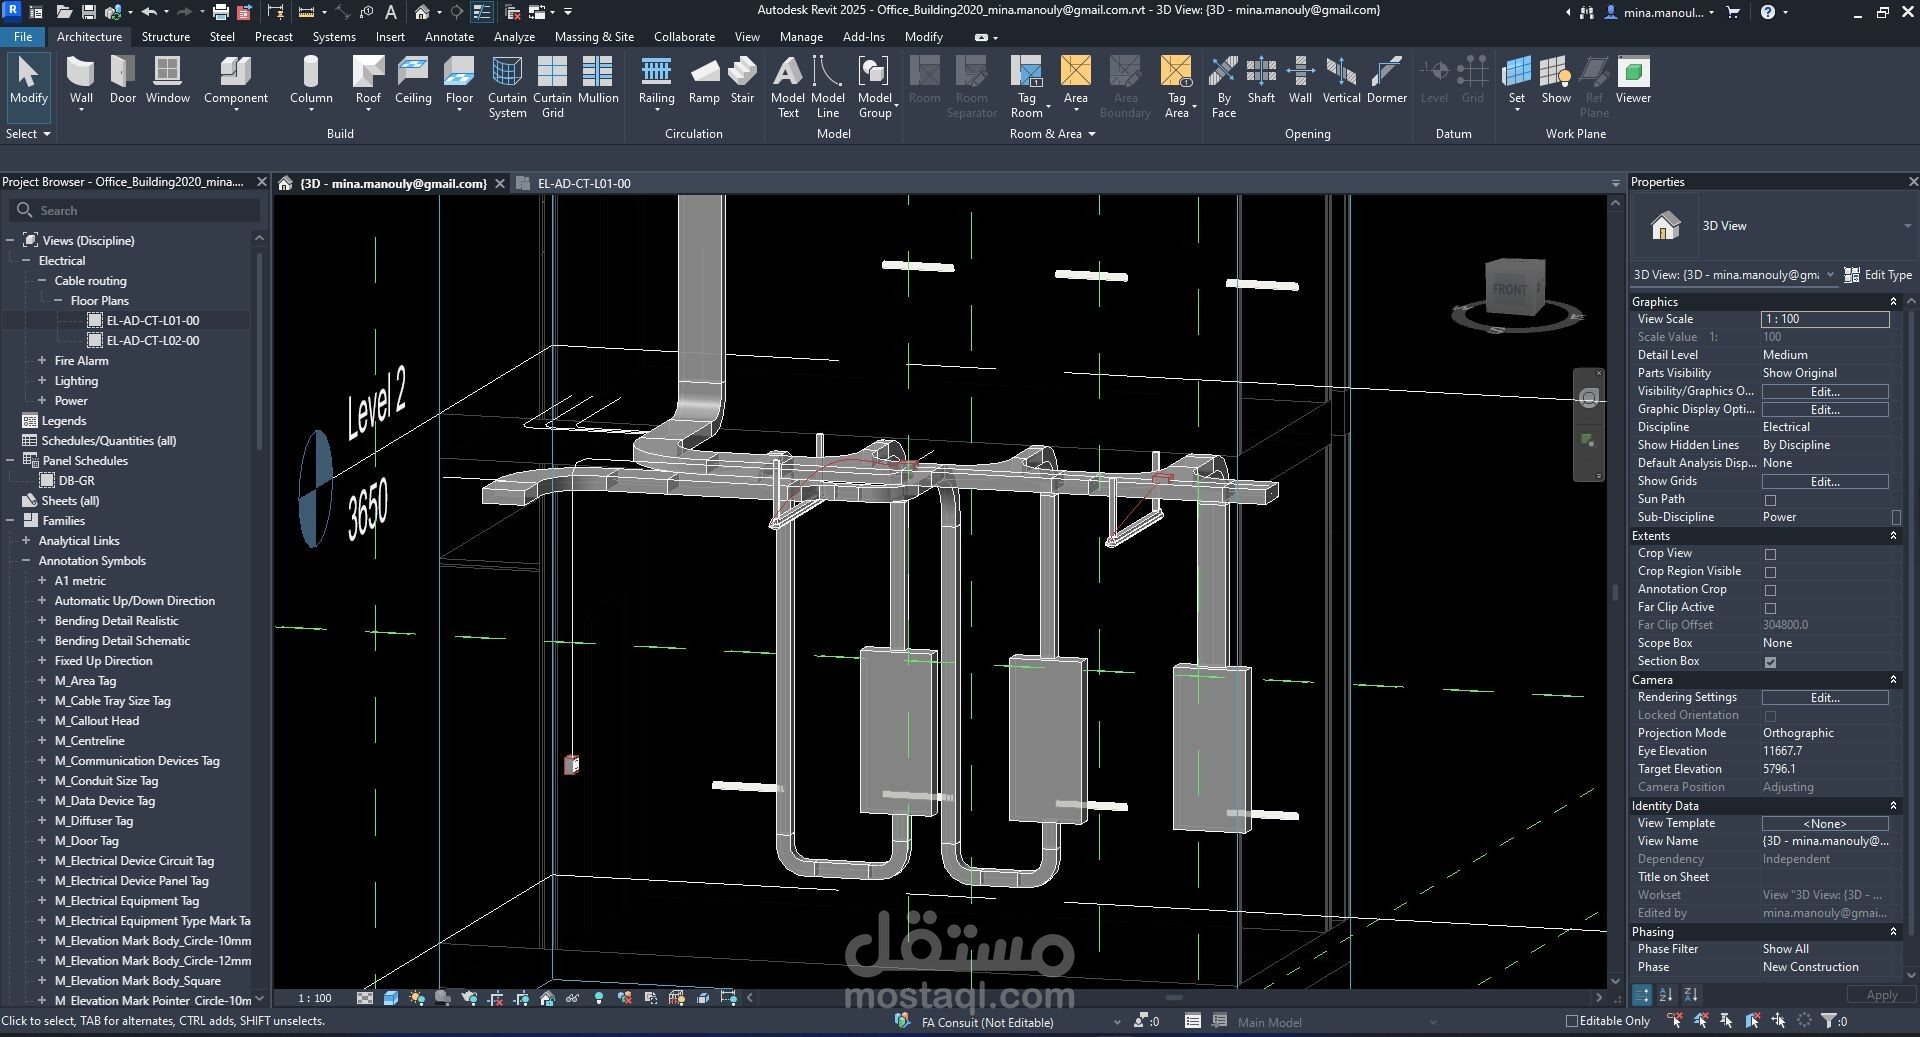
Task: Expand the M_Area Tag family
Action: tap(42, 680)
